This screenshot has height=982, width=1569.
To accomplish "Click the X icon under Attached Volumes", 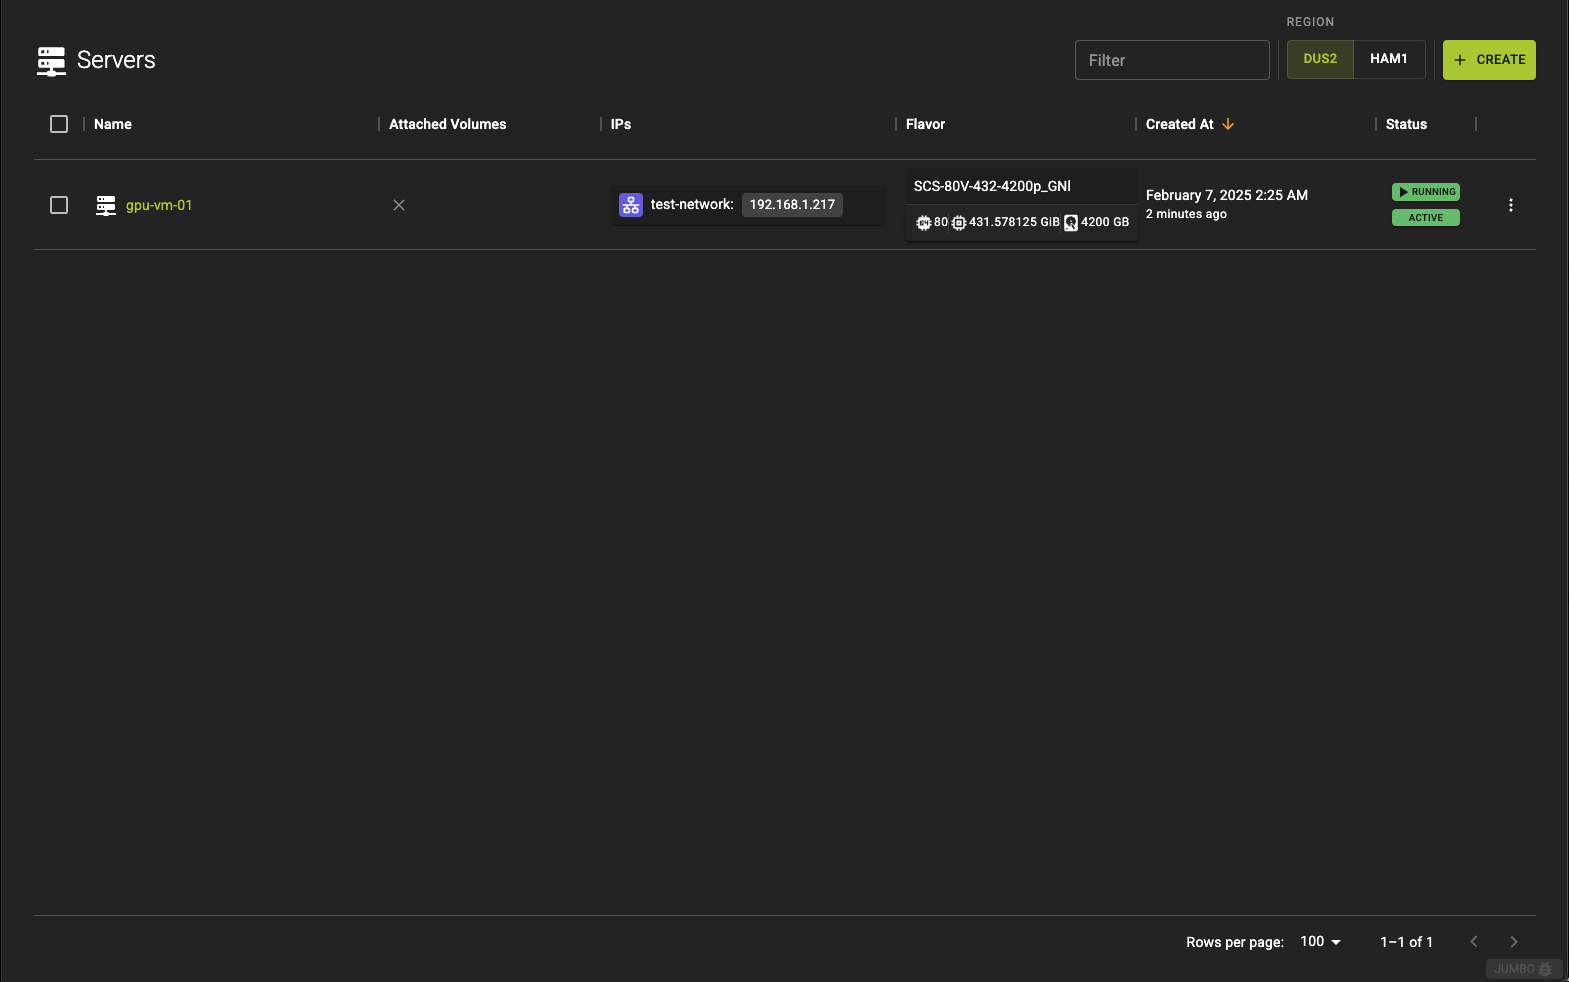I will click(x=399, y=205).
